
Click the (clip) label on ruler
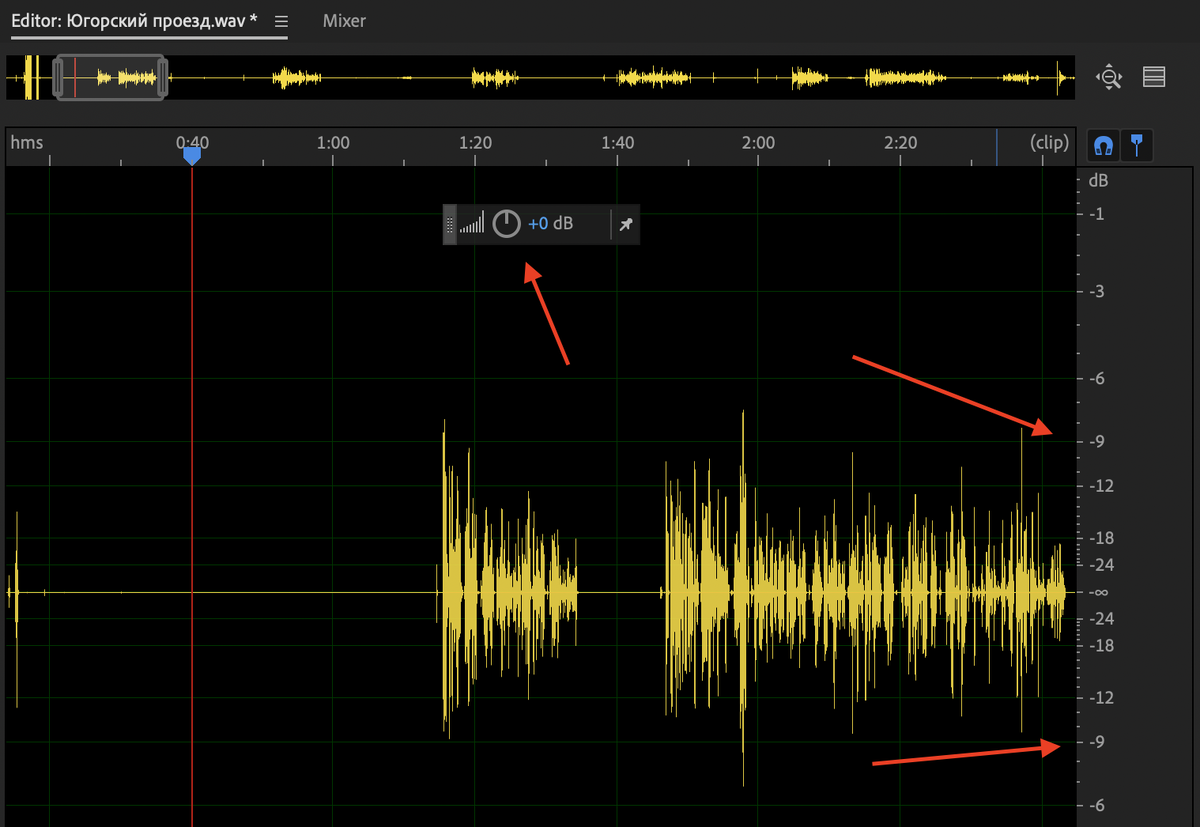pyautogui.click(x=1049, y=143)
